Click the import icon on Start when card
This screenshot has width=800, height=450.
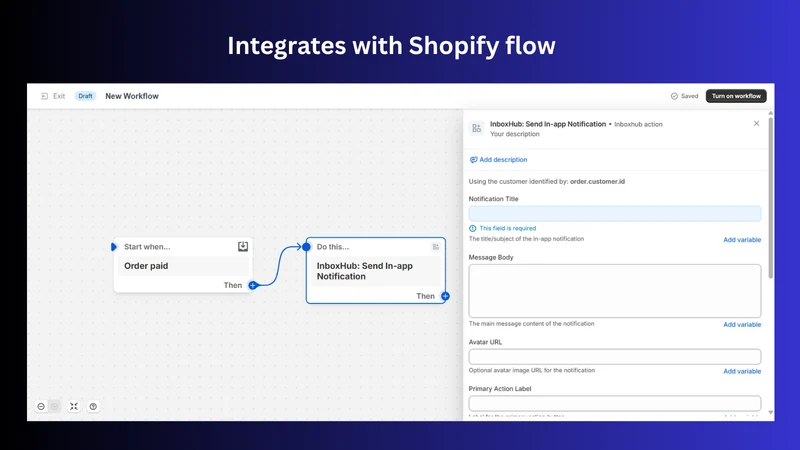tap(243, 246)
